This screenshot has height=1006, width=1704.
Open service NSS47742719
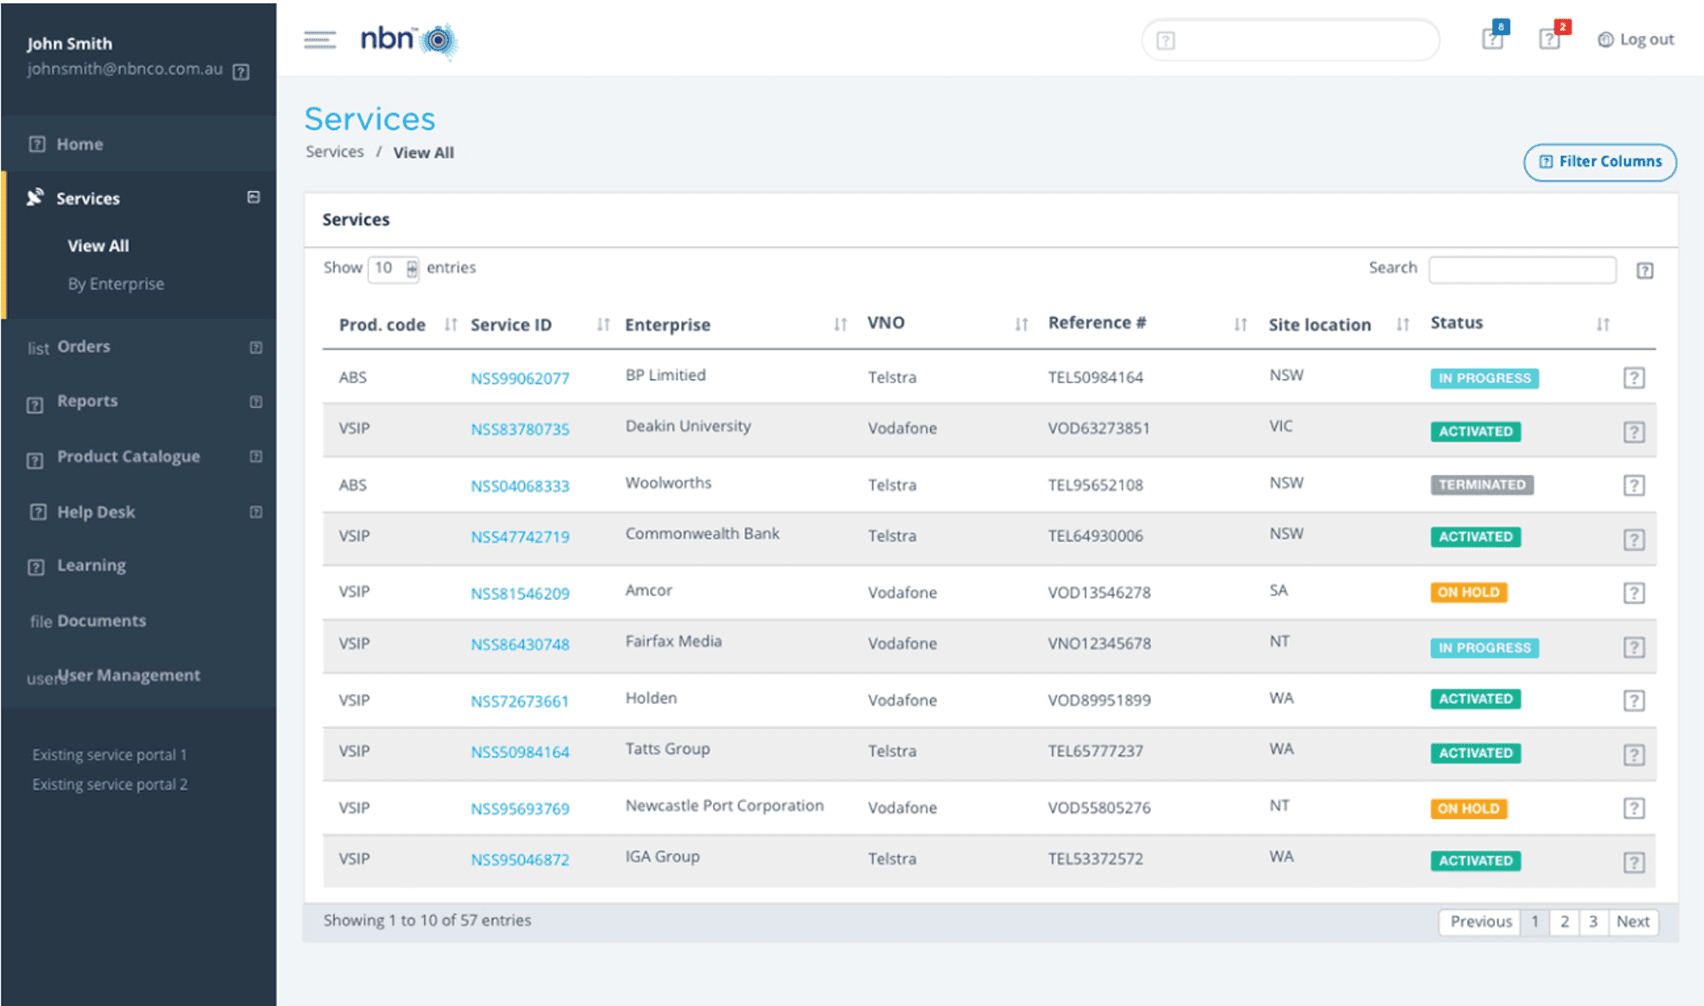click(520, 537)
